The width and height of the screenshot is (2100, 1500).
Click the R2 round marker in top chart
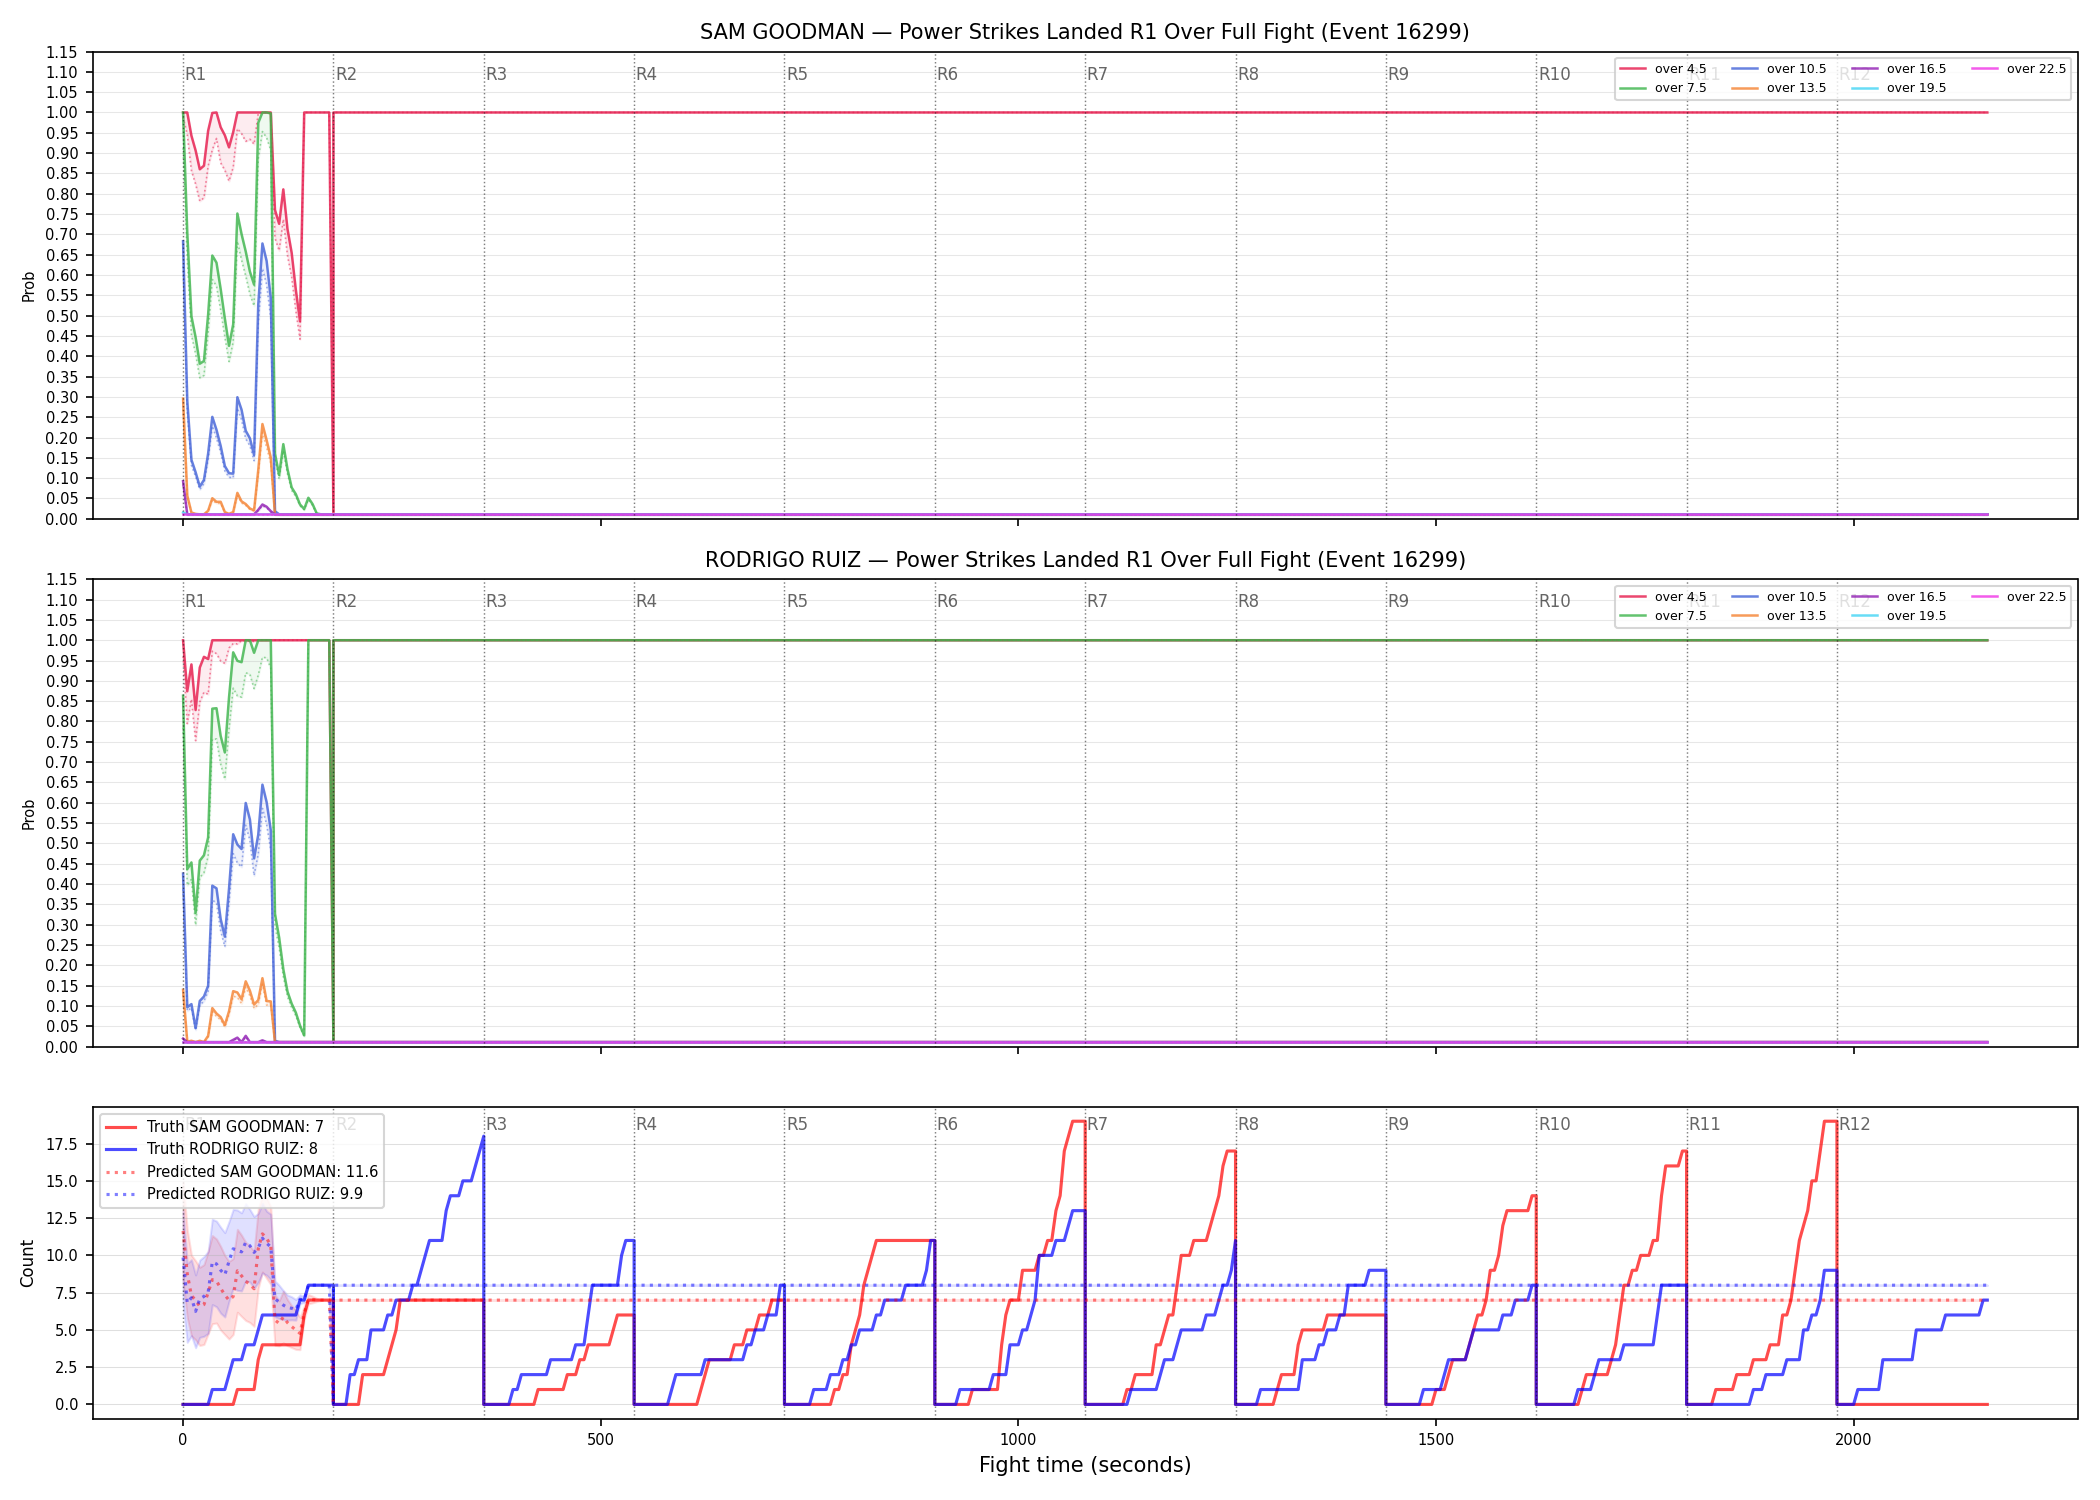tap(346, 74)
